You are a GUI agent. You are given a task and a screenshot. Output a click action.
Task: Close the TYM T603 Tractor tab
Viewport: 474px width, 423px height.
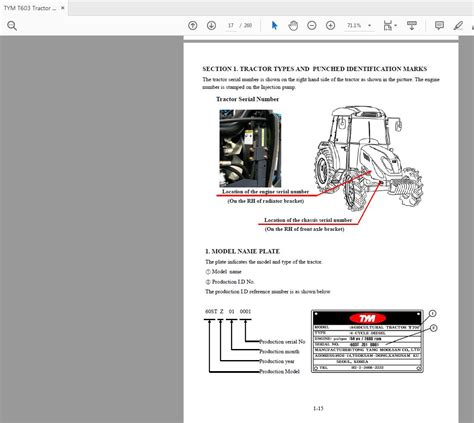(63, 8)
